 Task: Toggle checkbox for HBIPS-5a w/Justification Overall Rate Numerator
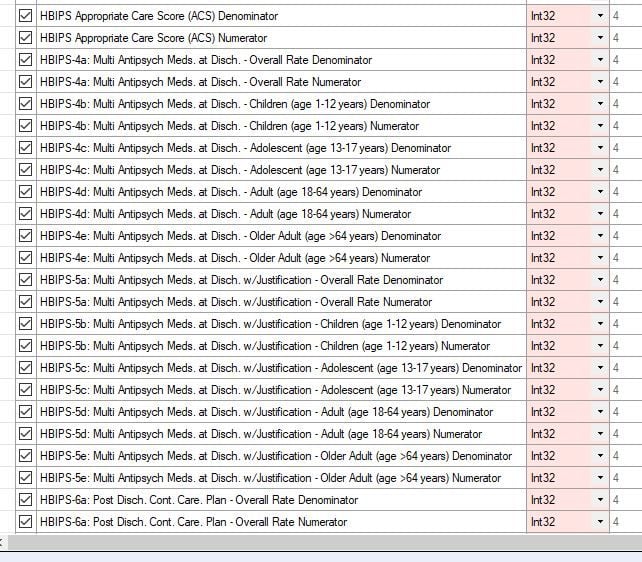click(x=25, y=302)
